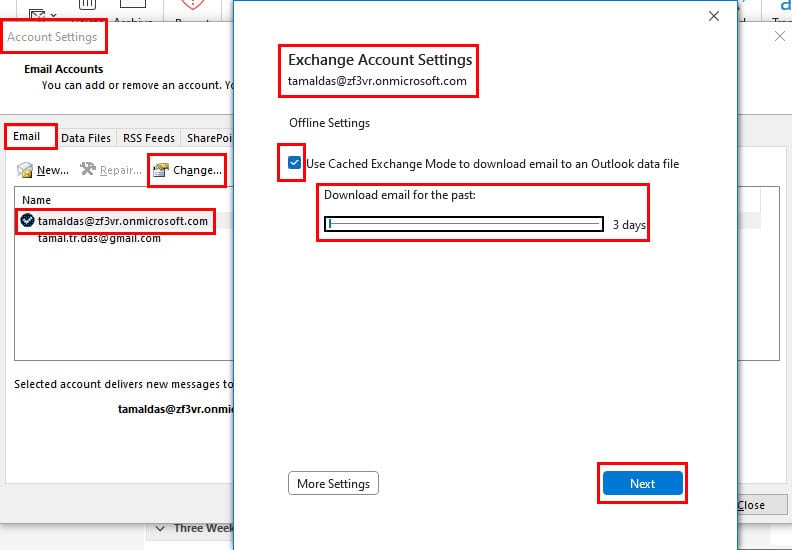
Task: Click the email address under Exchange title
Action: pos(377,81)
